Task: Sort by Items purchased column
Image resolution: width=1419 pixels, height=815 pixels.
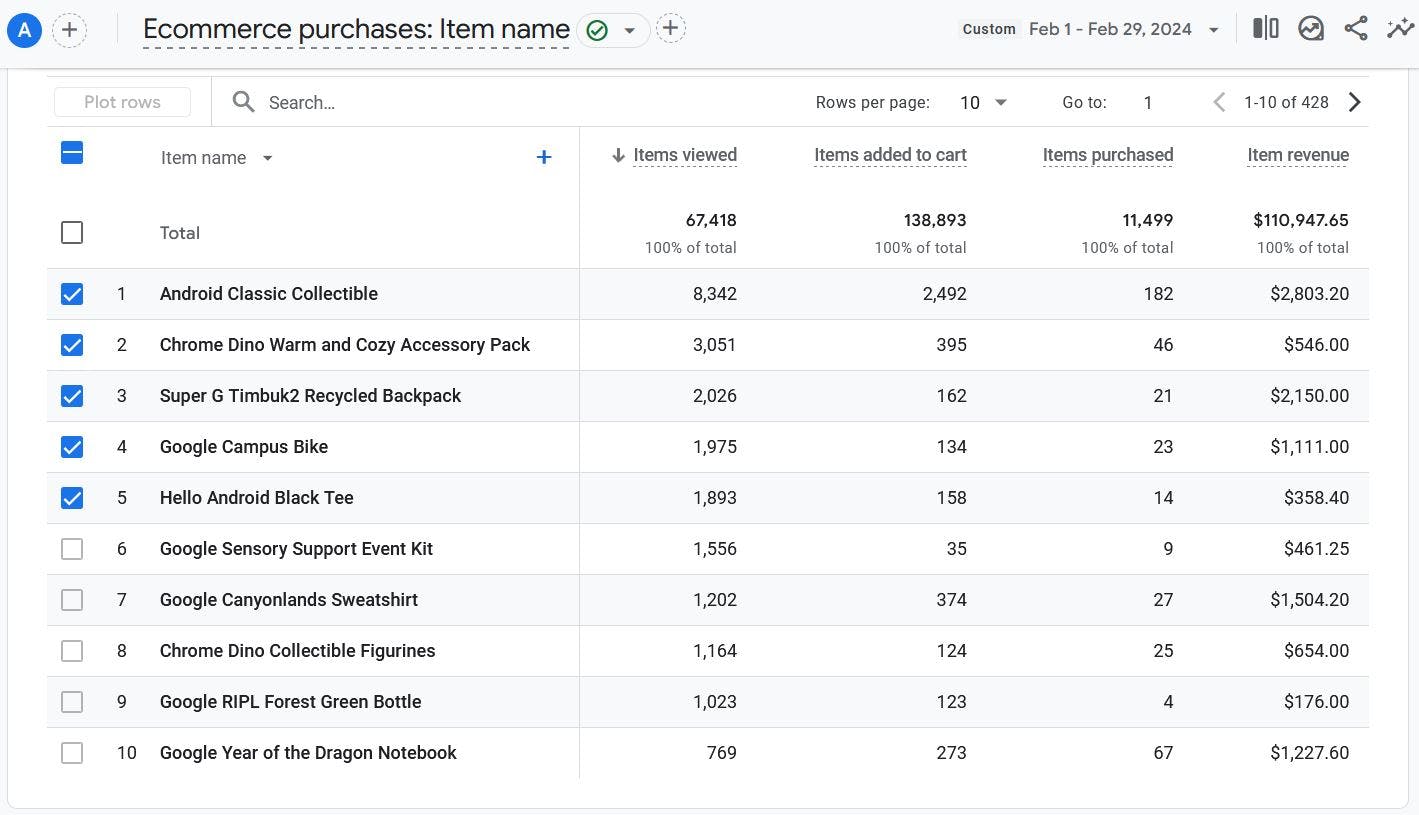Action: tap(1108, 155)
